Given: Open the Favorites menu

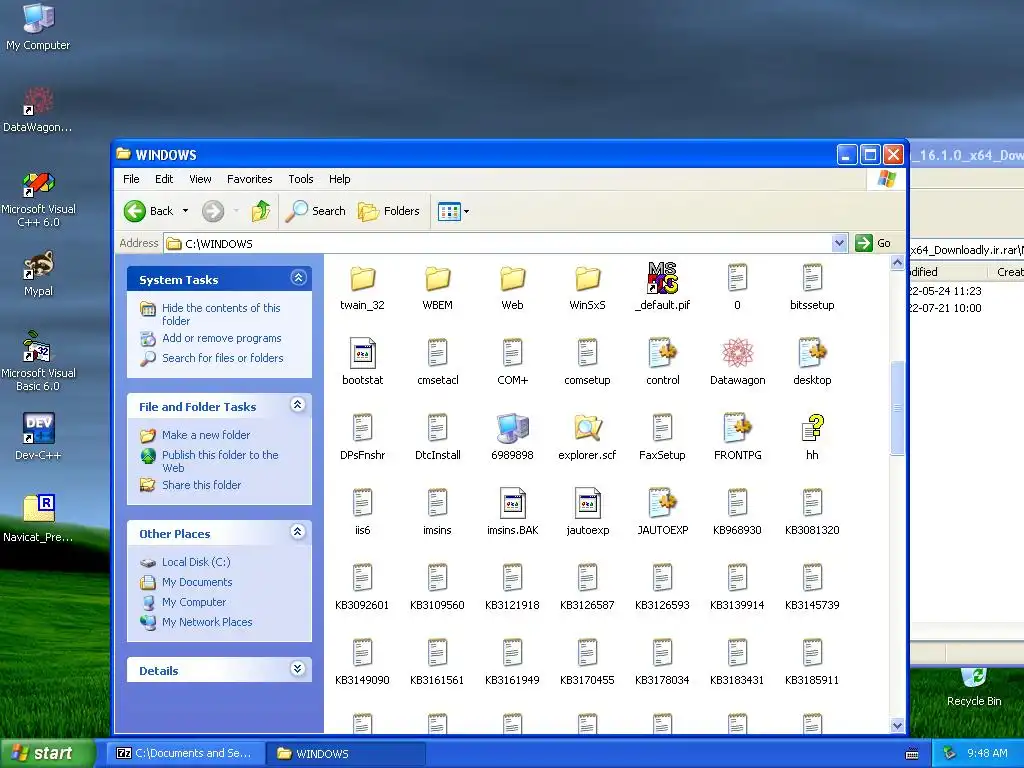Looking at the screenshot, I should [x=249, y=179].
